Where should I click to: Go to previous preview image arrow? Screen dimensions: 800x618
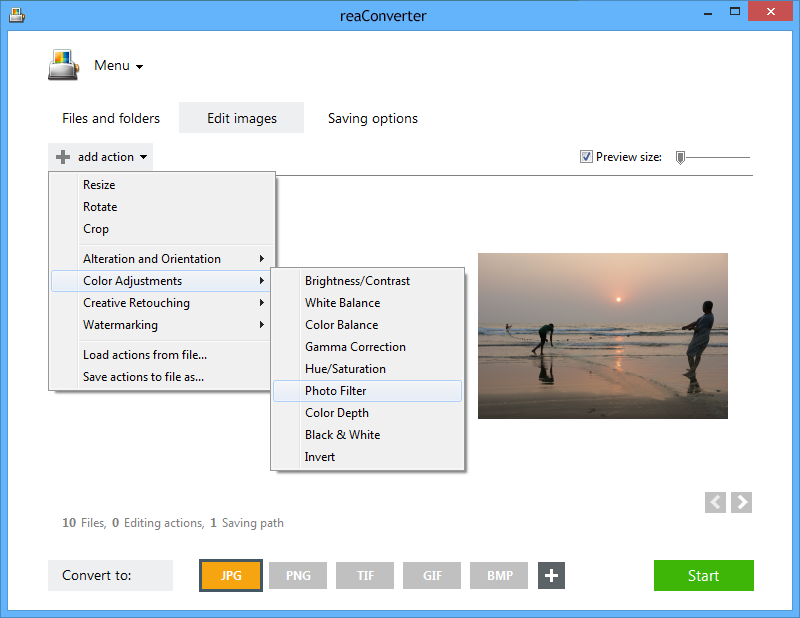coord(715,503)
